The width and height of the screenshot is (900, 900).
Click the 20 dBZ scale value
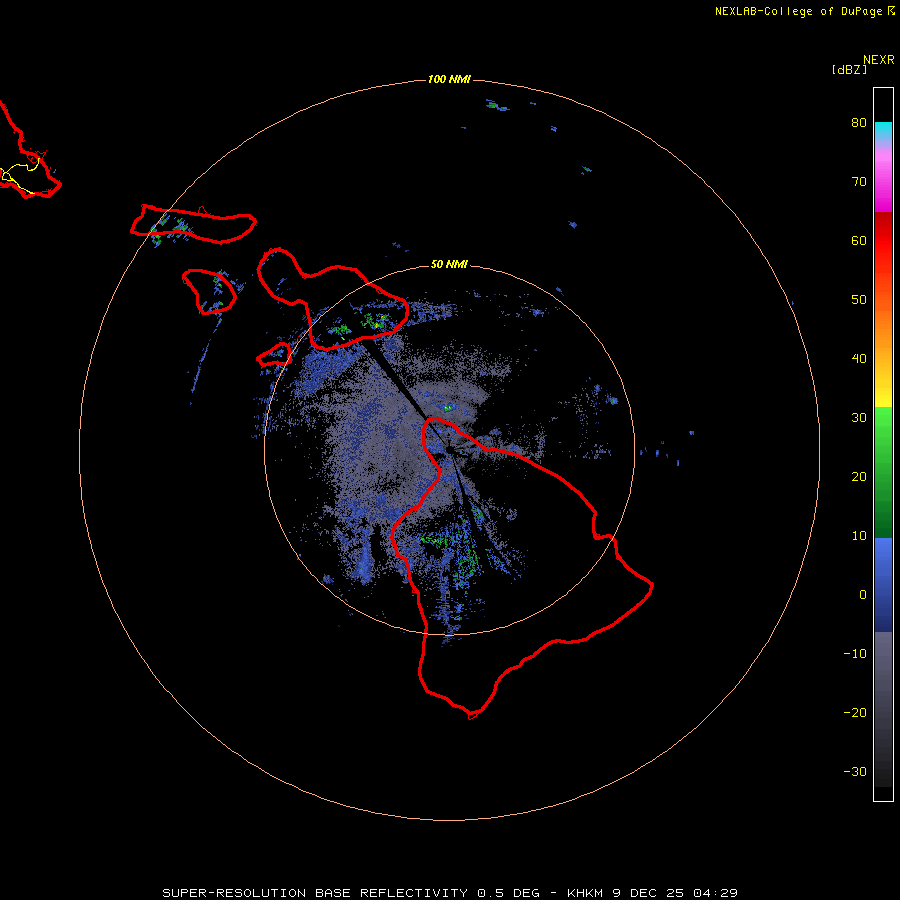[x=859, y=476]
